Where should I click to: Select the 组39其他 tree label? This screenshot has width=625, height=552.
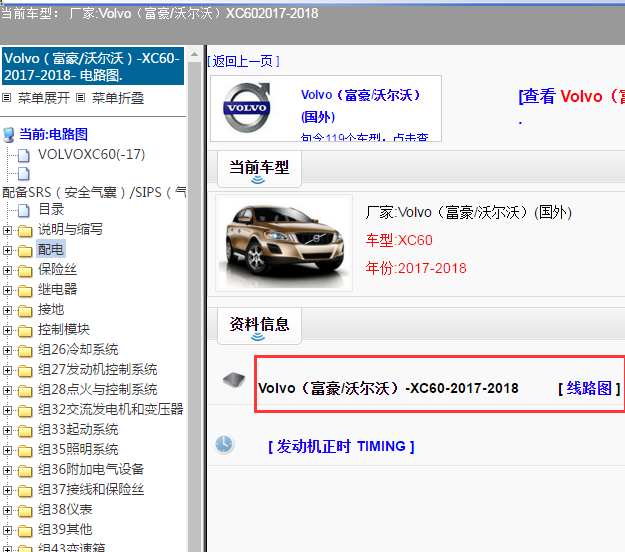(x=65, y=530)
